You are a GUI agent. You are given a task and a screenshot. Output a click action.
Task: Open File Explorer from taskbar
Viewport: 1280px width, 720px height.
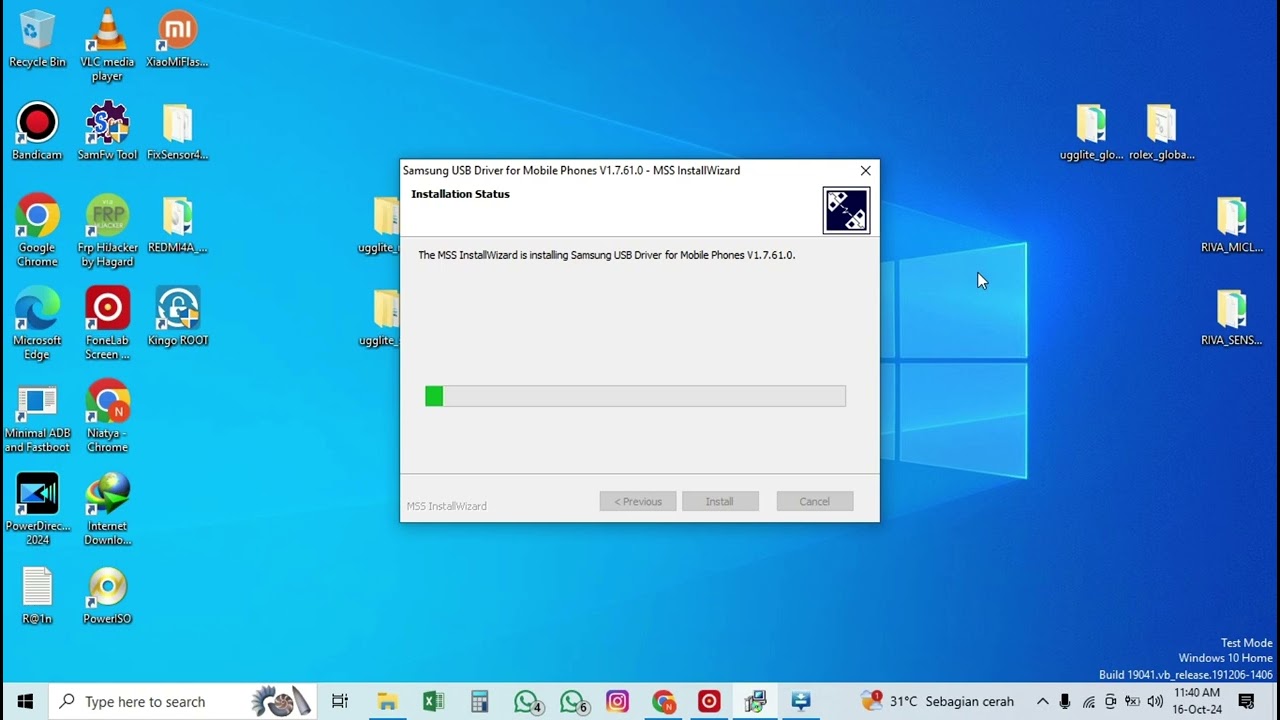pos(387,701)
